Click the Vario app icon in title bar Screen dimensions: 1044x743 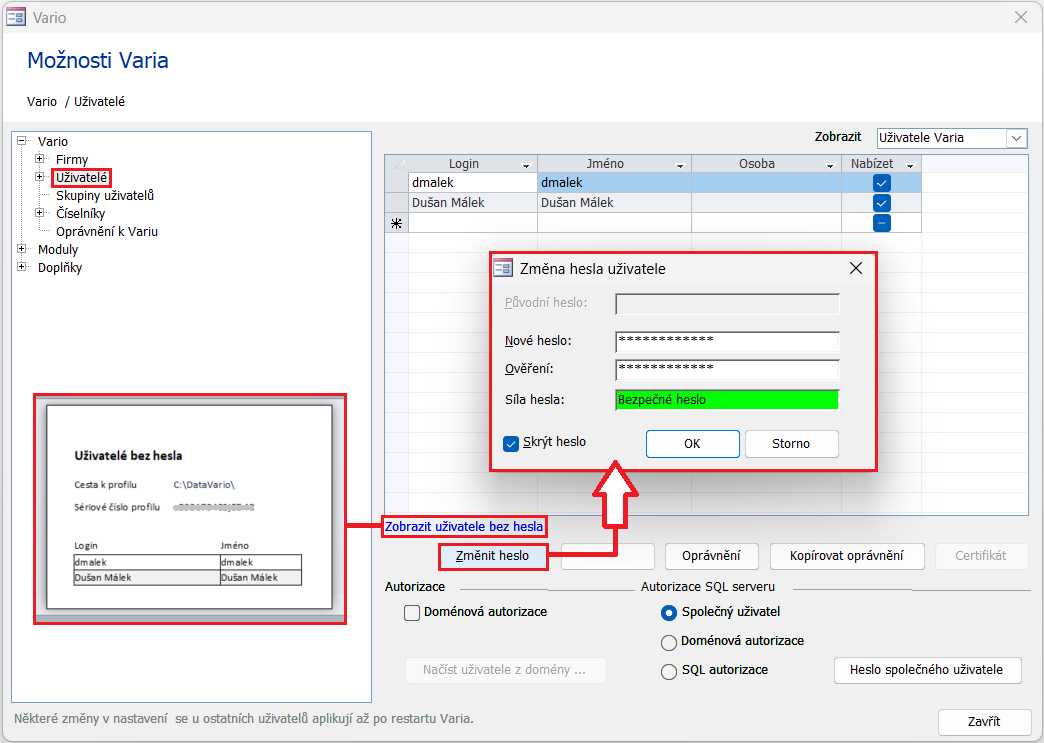coord(16,17)
